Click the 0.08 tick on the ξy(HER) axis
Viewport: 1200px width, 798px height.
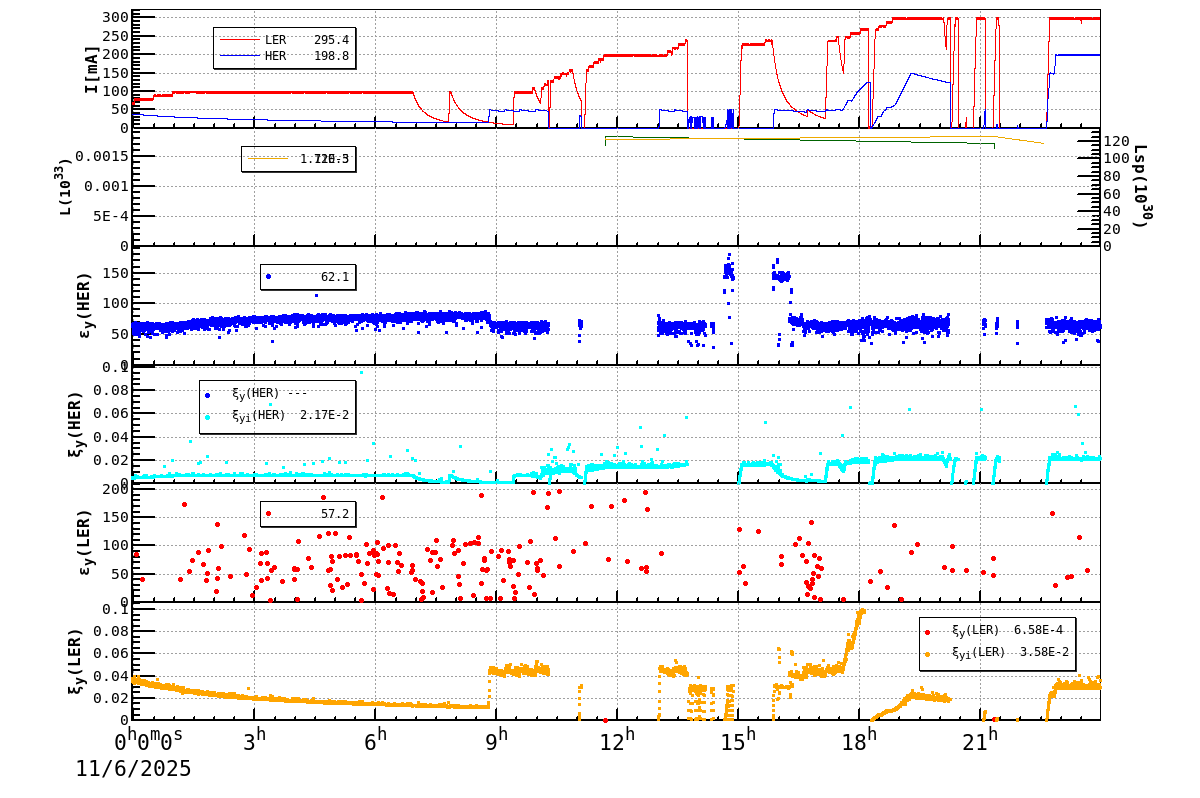(111, 390)
